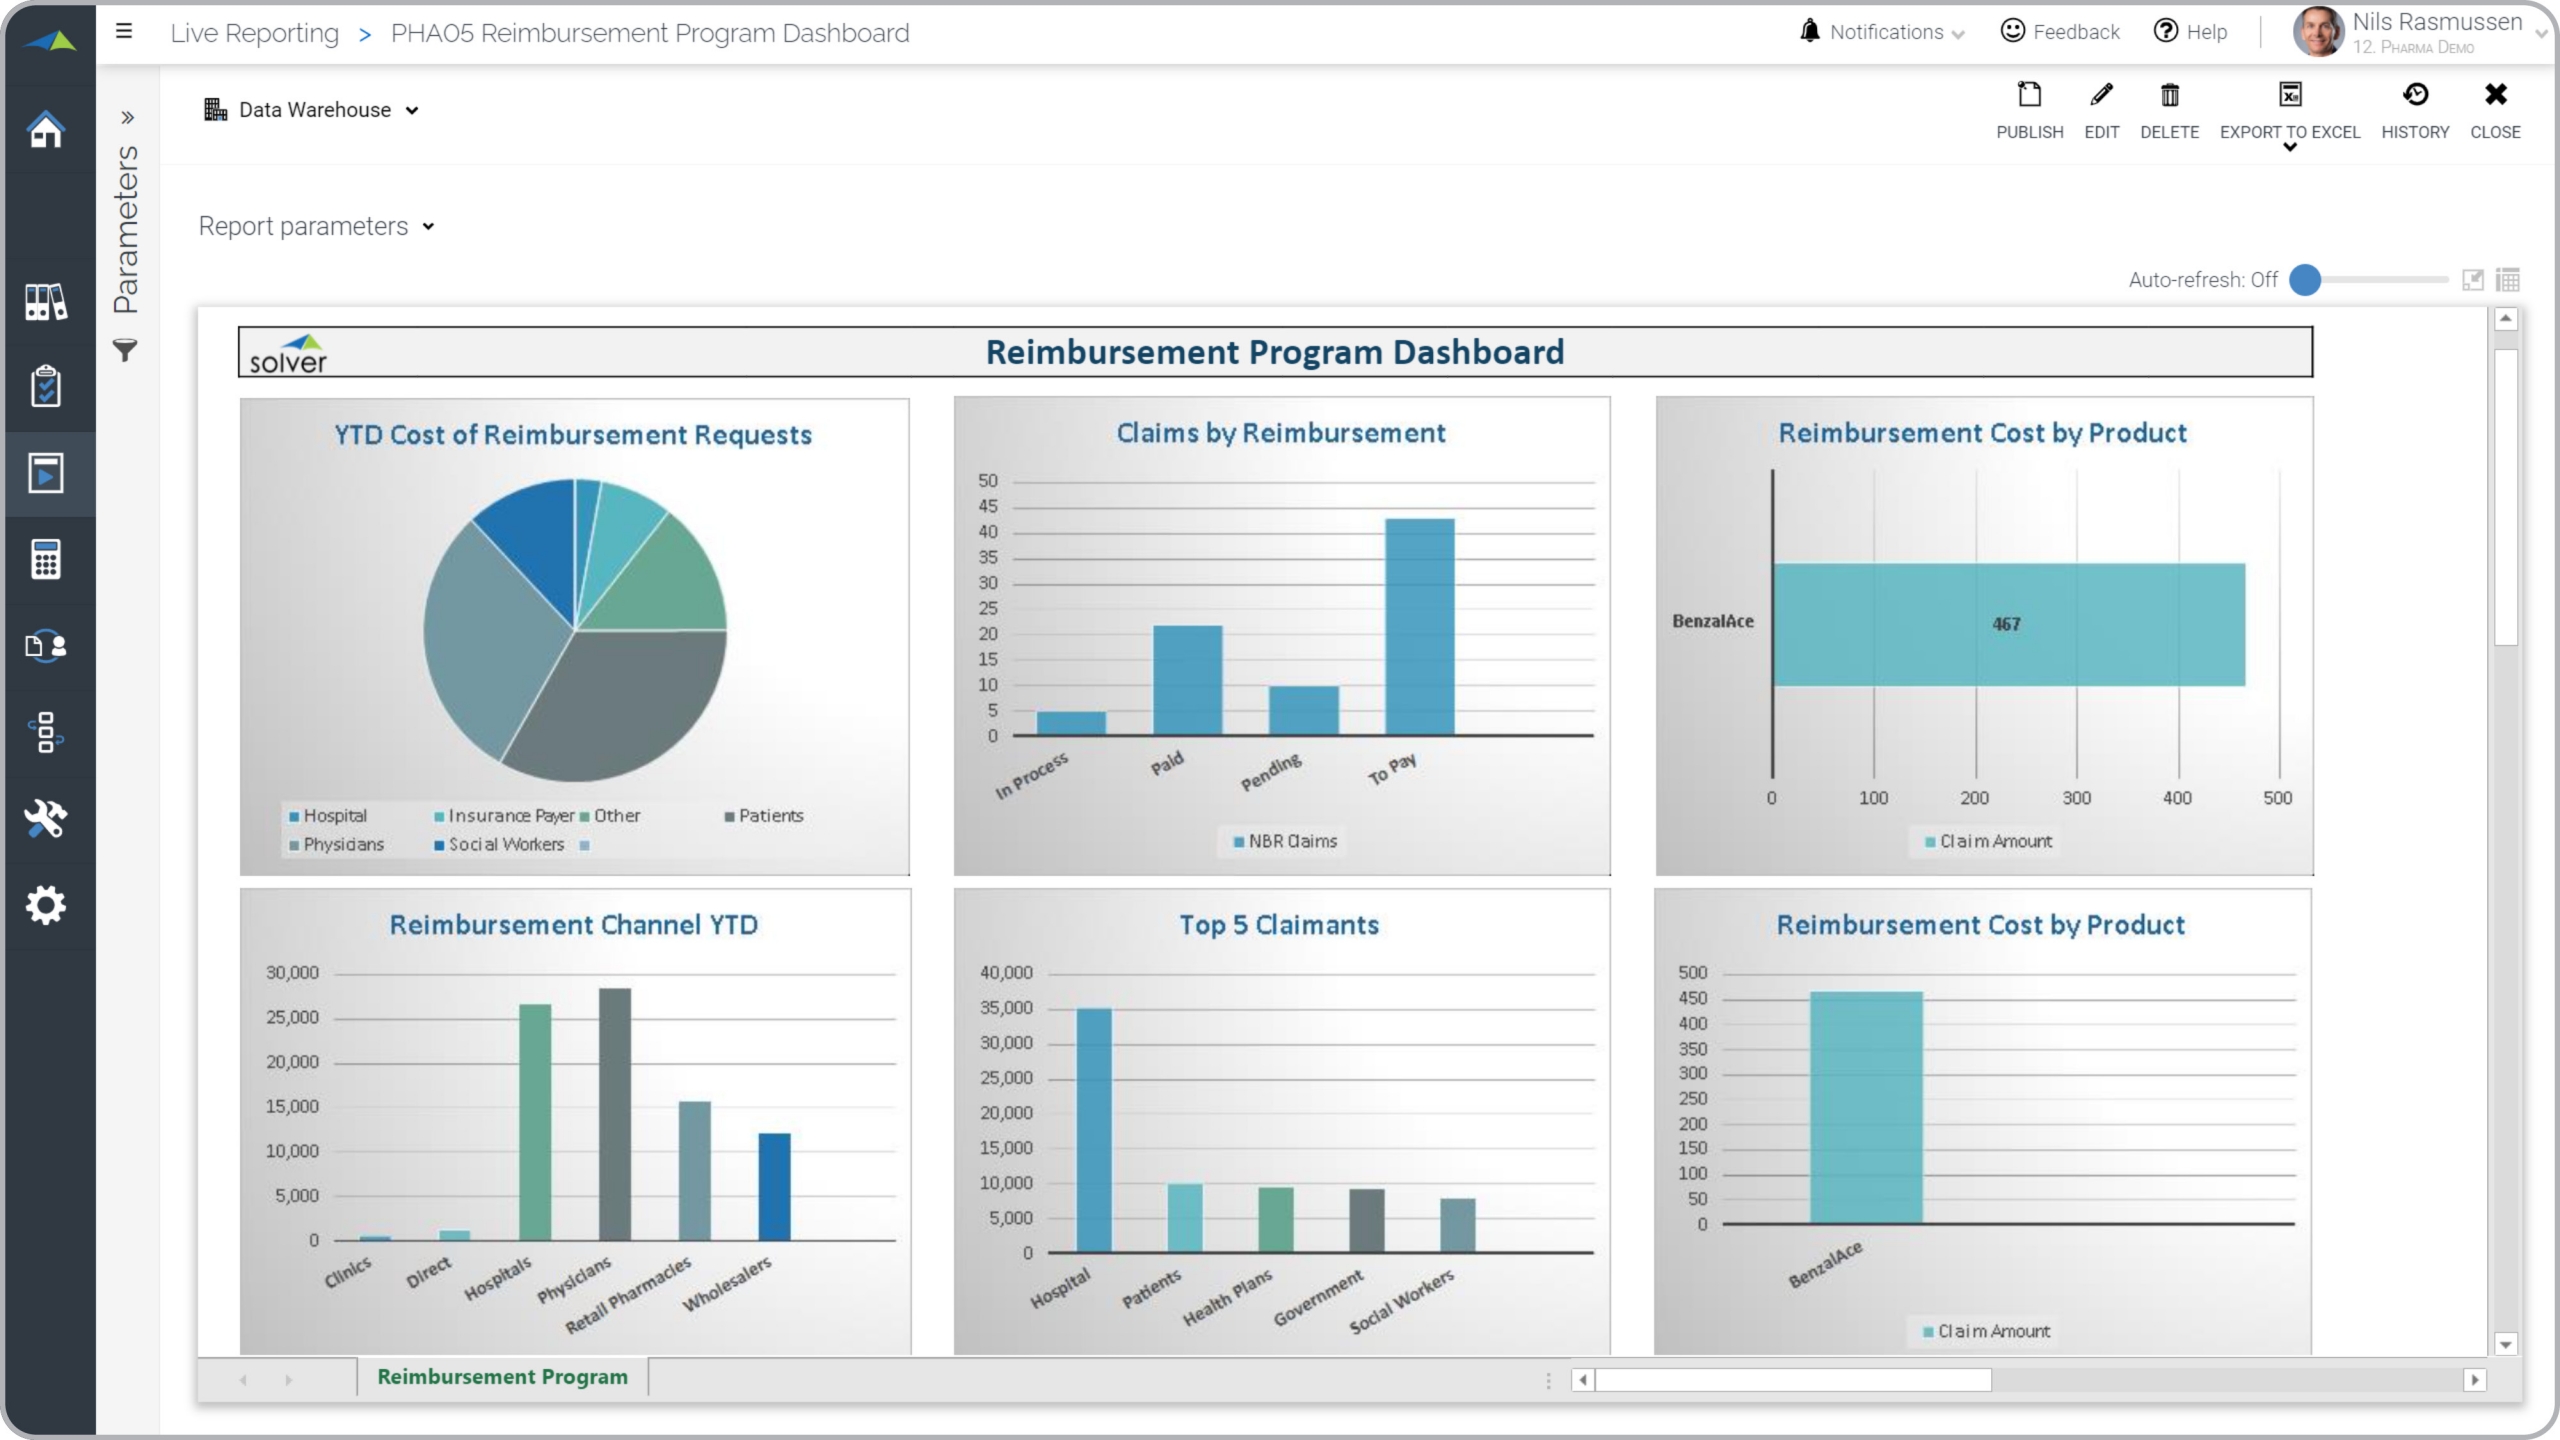Toggle the hamburger navigation menu
The width and height of the screenshot is (2560, 1440).
pyautogui.click(x=124, y=31)
